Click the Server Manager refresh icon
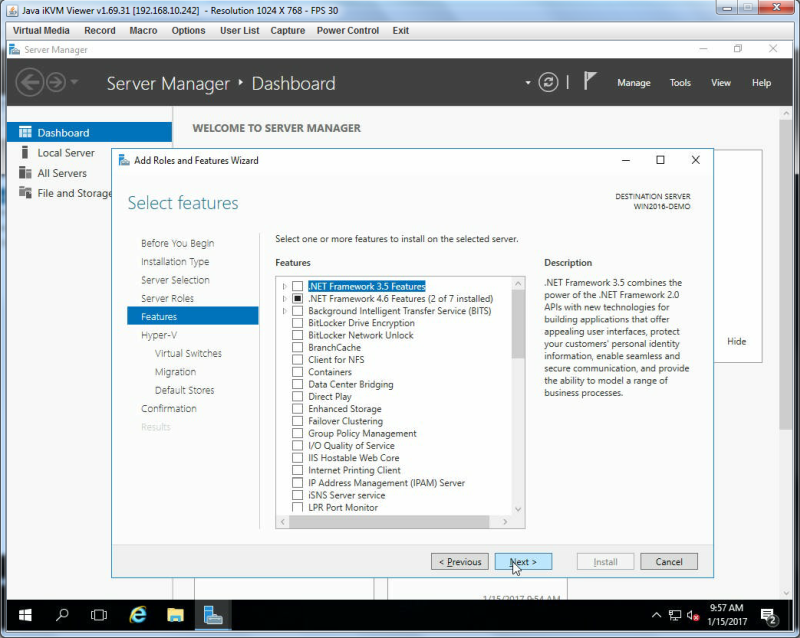 pyautogui.click(x=548, y=82)
